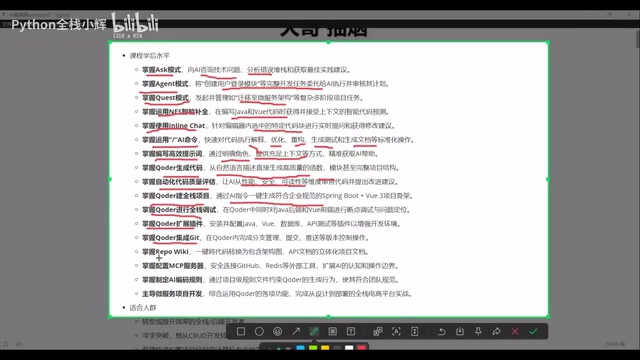The image size is (640, 360).
Task: Select the text annotation tool
Action: point(351,331)
